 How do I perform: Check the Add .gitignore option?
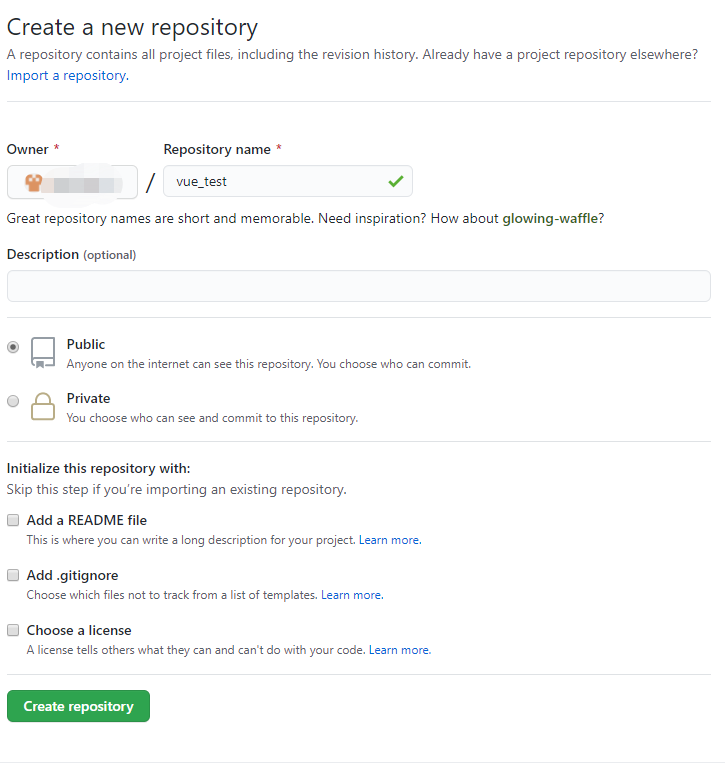(x=13, y=575)
